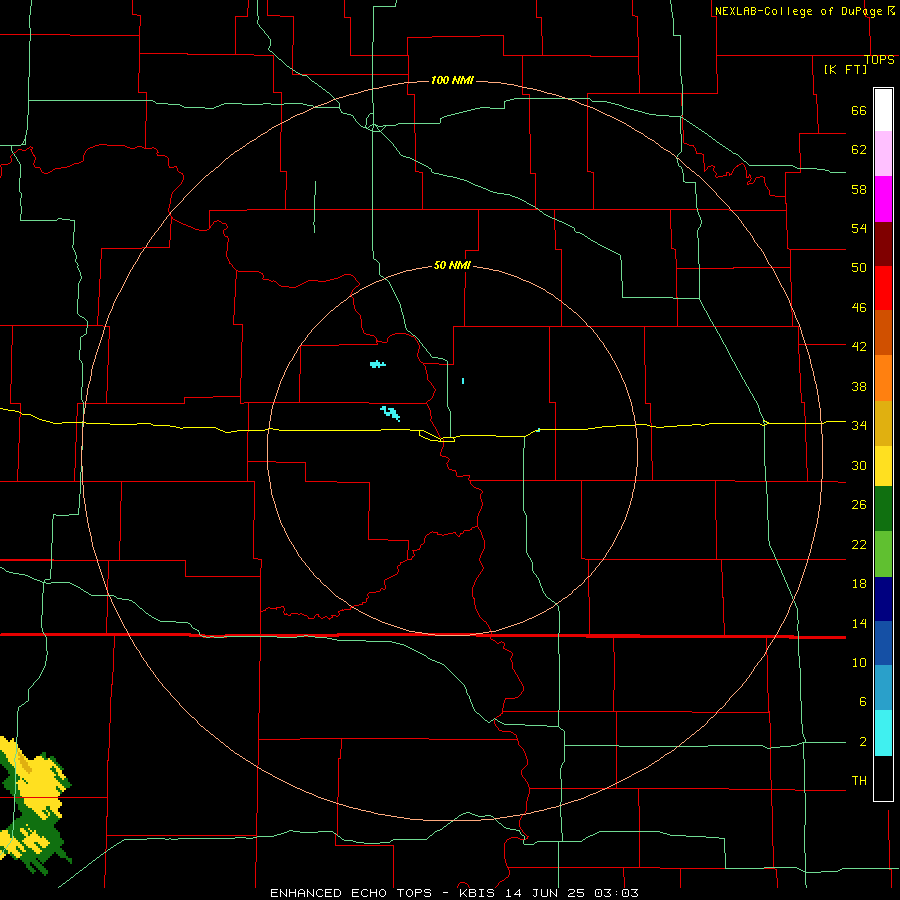Pick the light green legend swatch
The width and height of the screenshot is (900, 900).
point(883,554)
